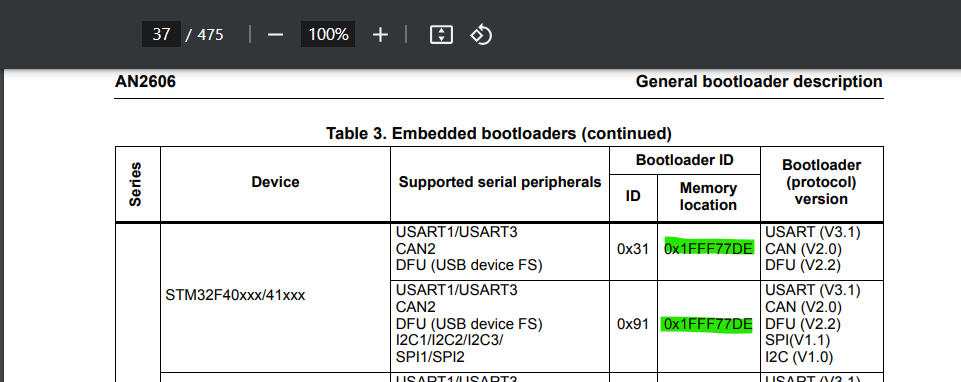Rotate the document counterclockwise
Viewport: 961px width, 382px height.
pos(481,35)
